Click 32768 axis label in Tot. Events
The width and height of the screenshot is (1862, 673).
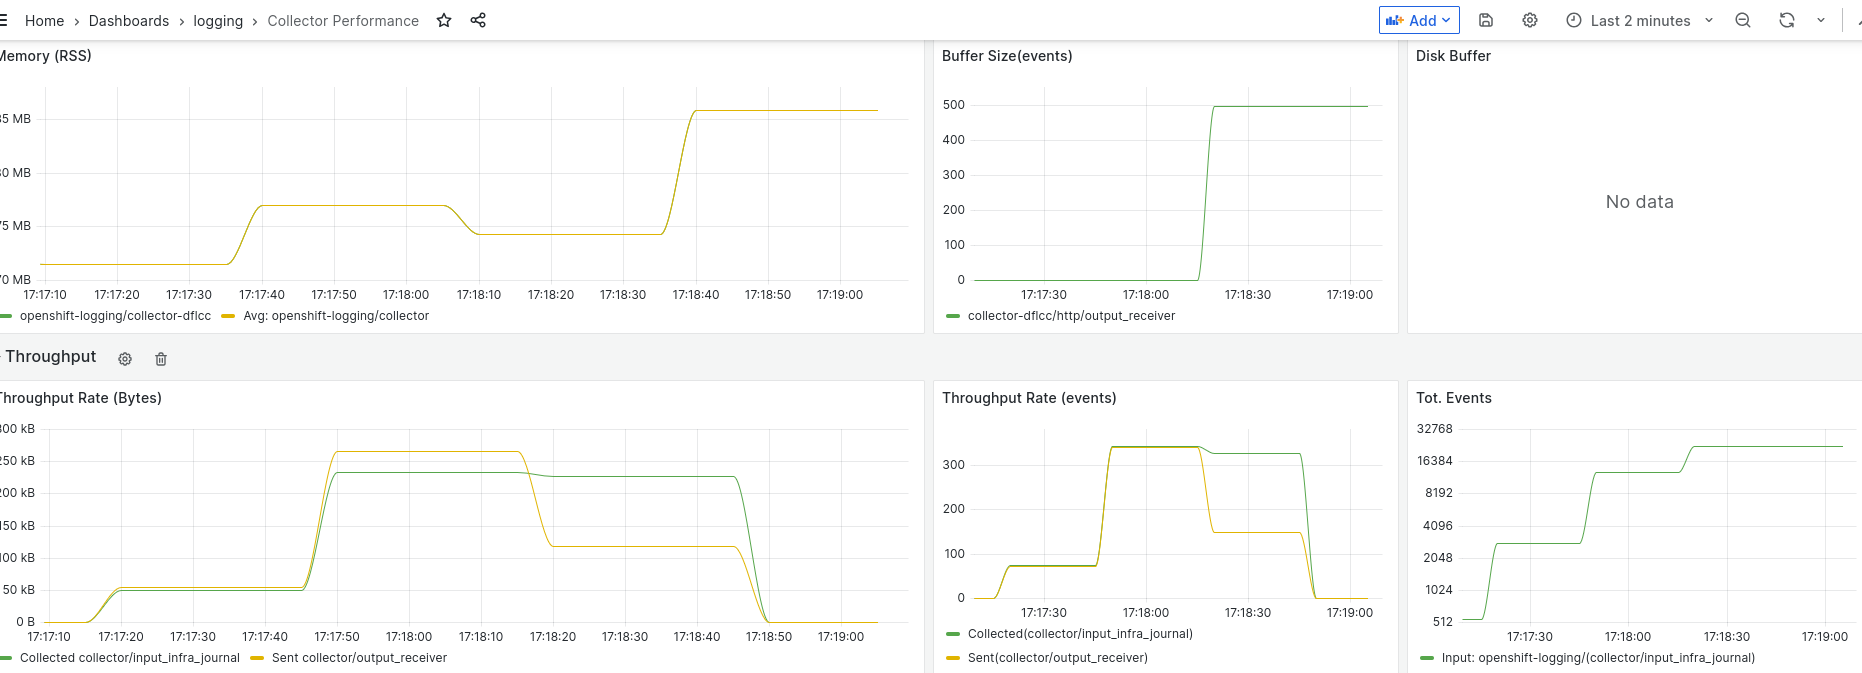[1435, 429]
